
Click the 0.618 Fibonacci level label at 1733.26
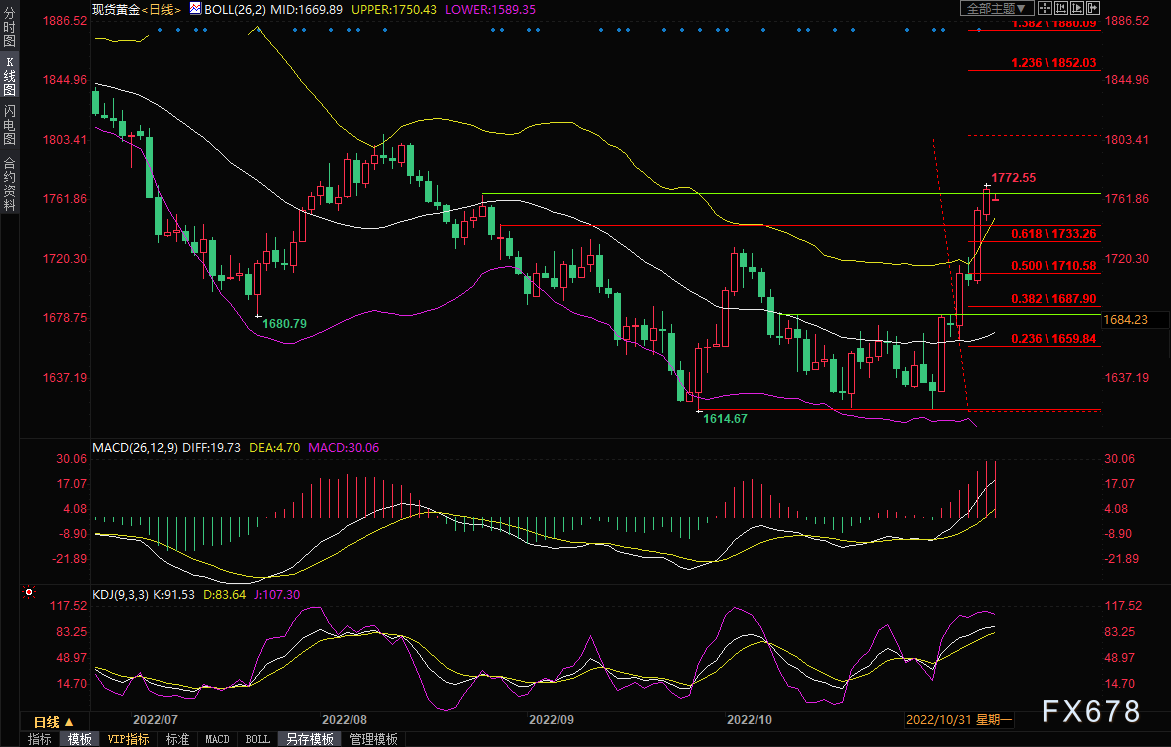(1053, 233)
